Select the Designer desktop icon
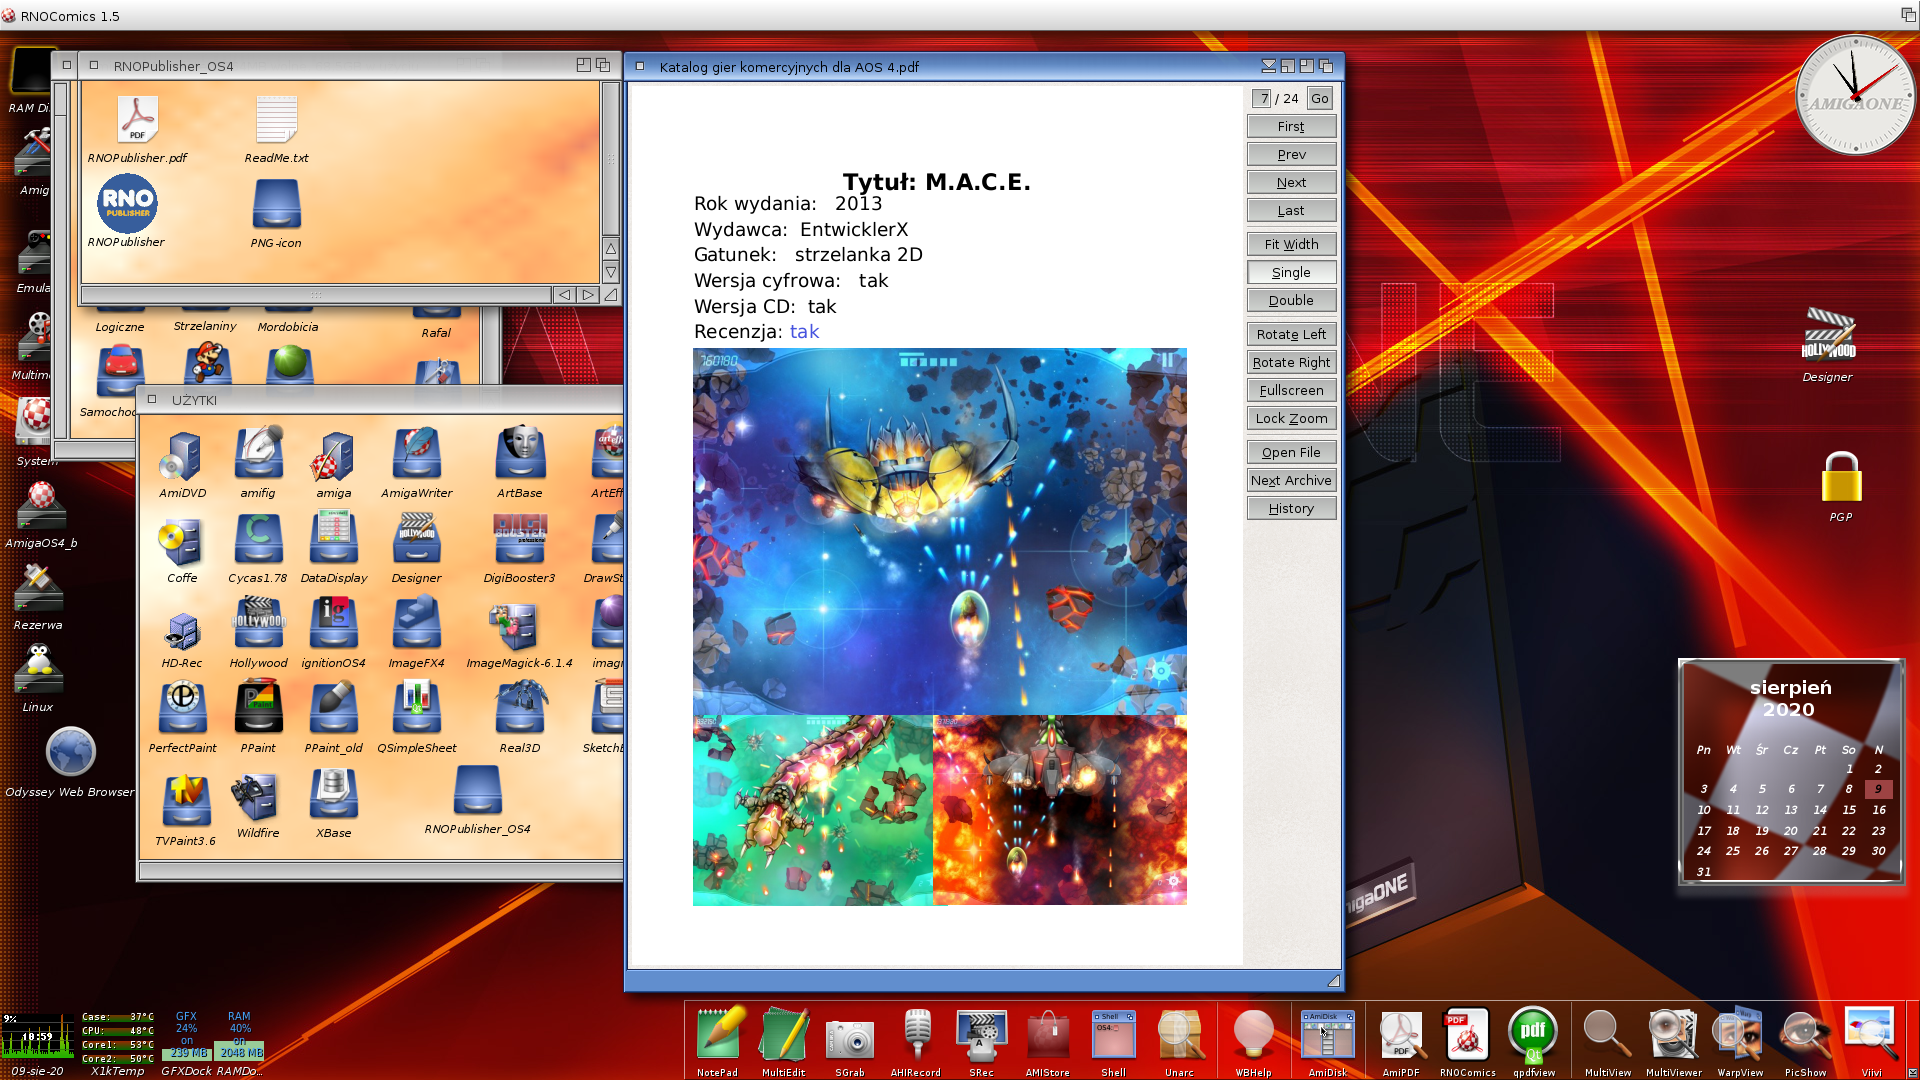1920x1080 pixels. (x=1828, y=336)
